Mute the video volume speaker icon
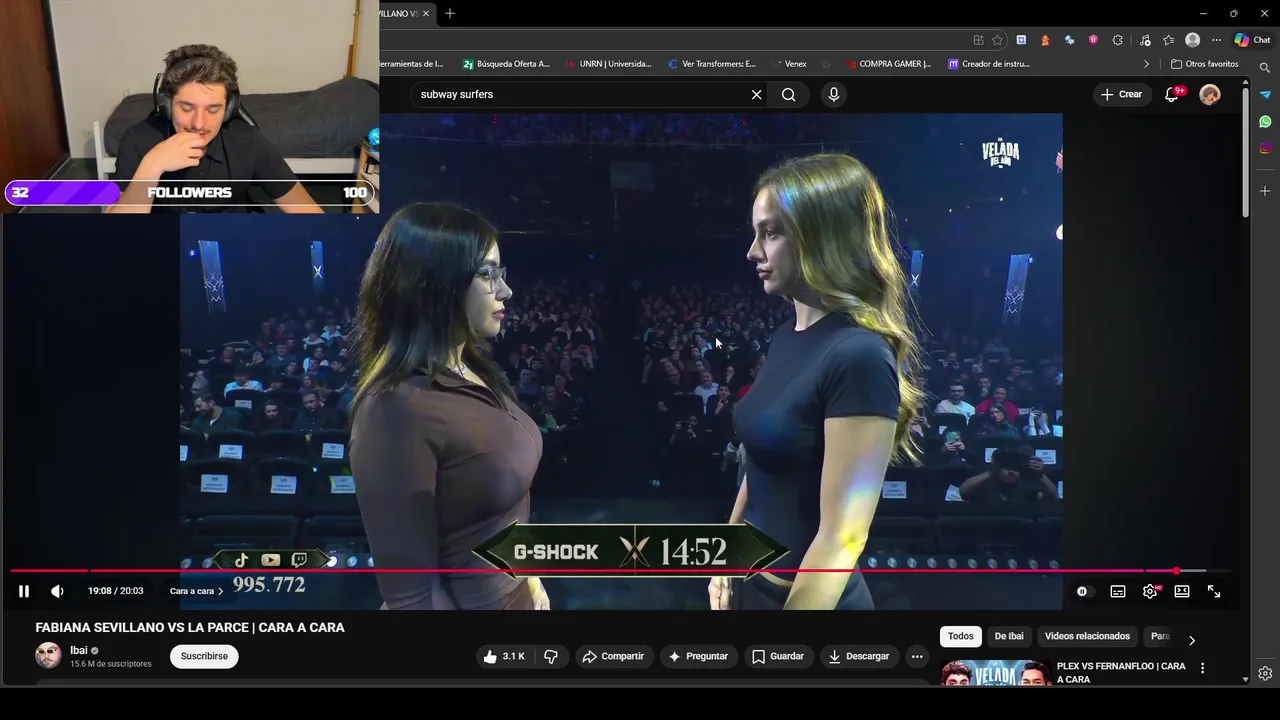Image resolution: width=1280 pixels, height=720 pixels. point(57,591)
